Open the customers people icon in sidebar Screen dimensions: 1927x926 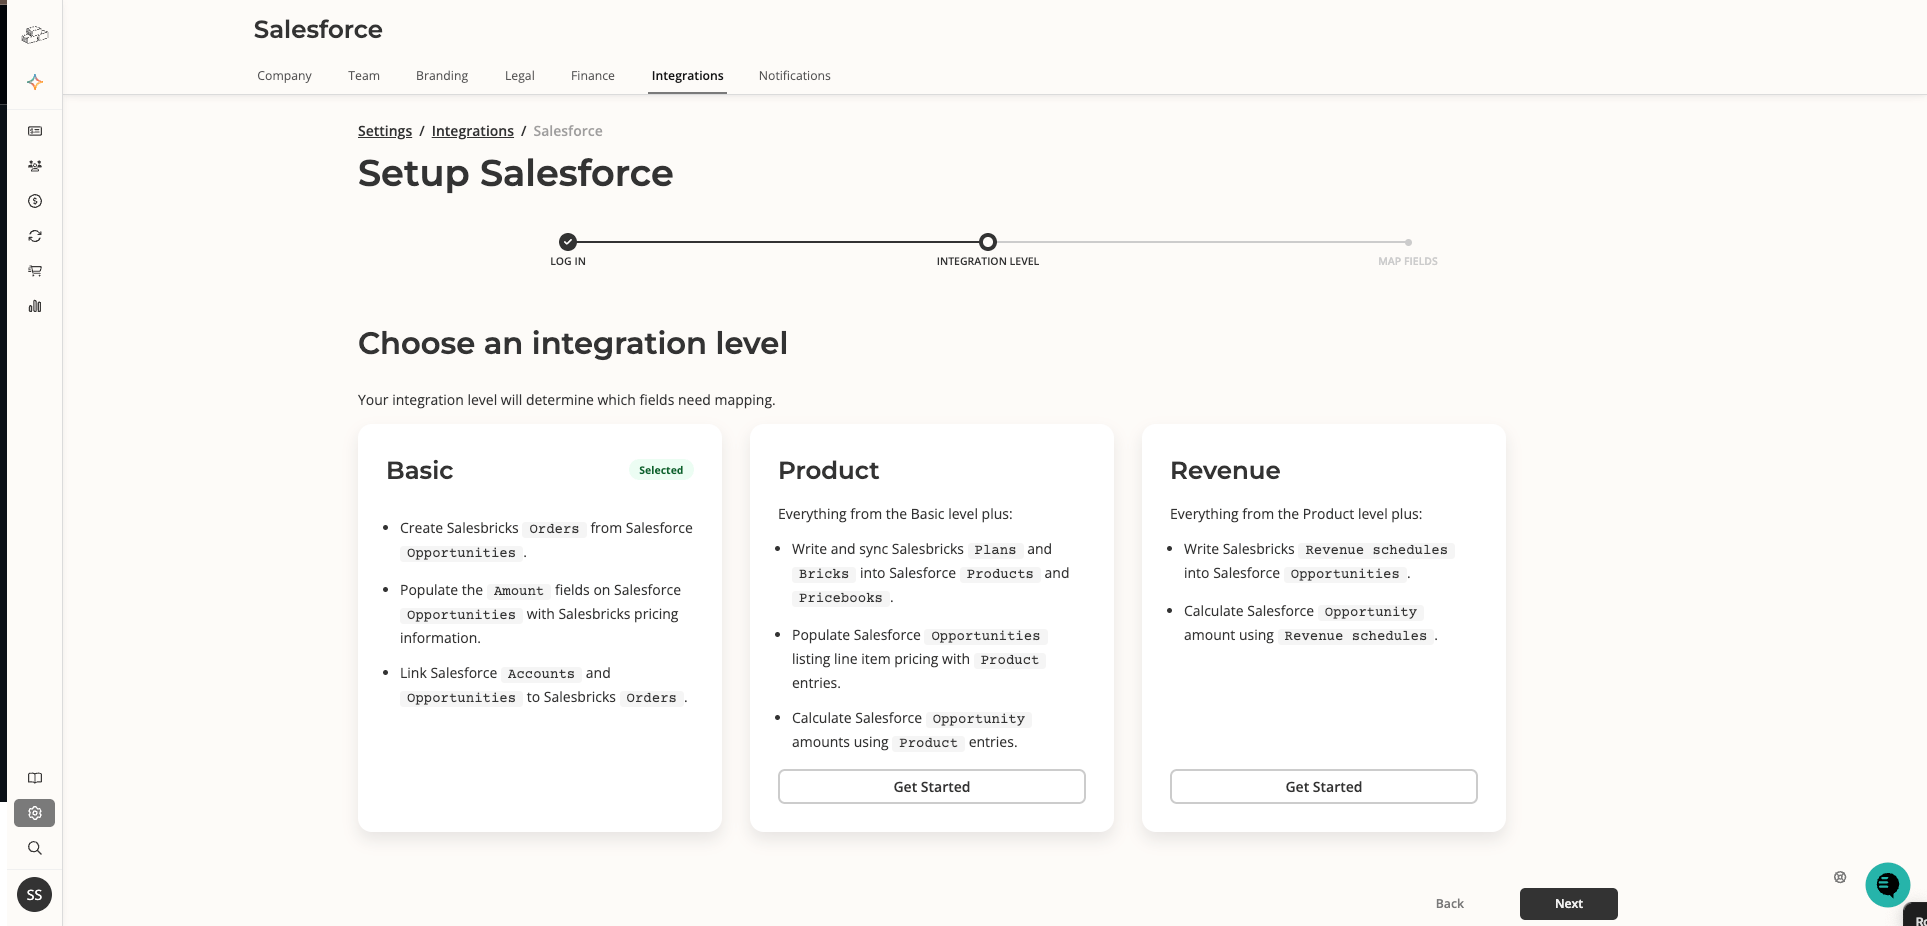35,166
